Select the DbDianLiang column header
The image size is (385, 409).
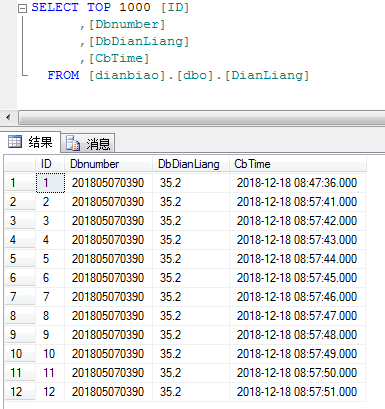[191, 164]
